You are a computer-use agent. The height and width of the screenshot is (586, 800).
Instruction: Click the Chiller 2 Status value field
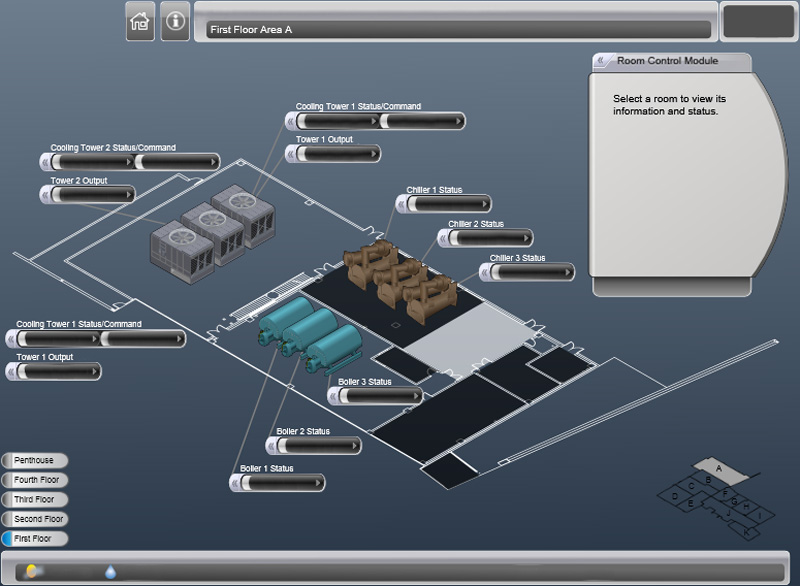[x=490, y=238]
